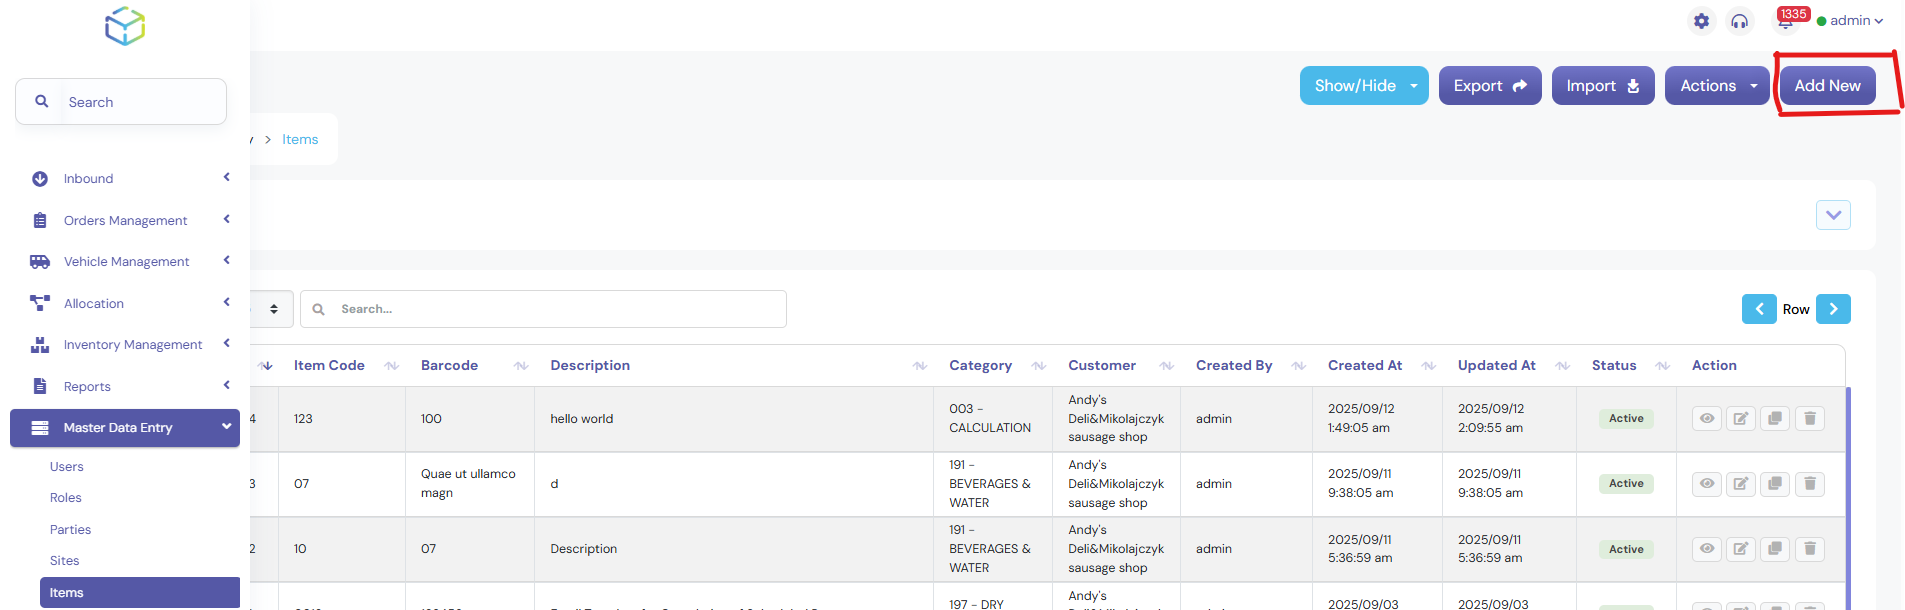
Task: Click edit icon for item code 123
Action: (x=1740, y=418)
